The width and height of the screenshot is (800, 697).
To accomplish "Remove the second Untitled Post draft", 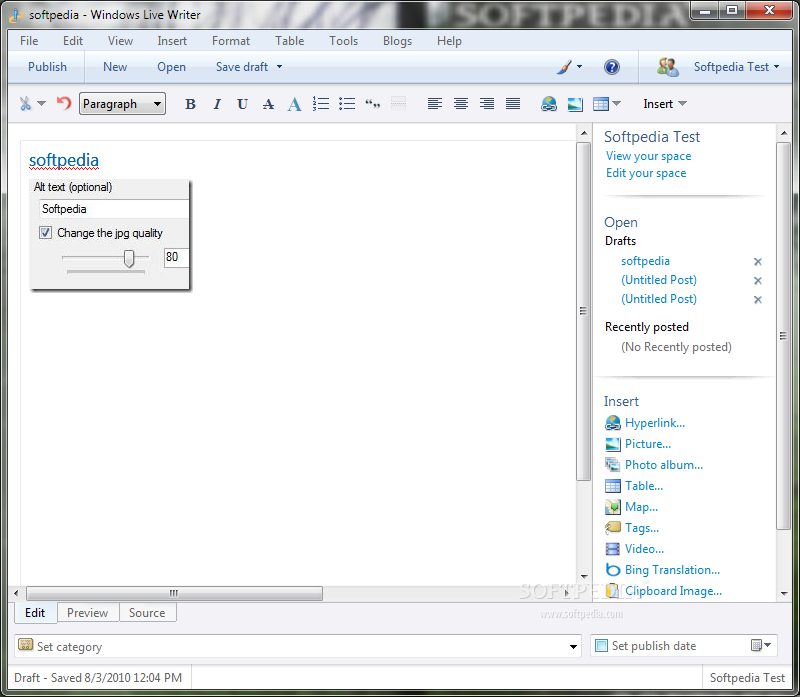I will pos(758,300).
